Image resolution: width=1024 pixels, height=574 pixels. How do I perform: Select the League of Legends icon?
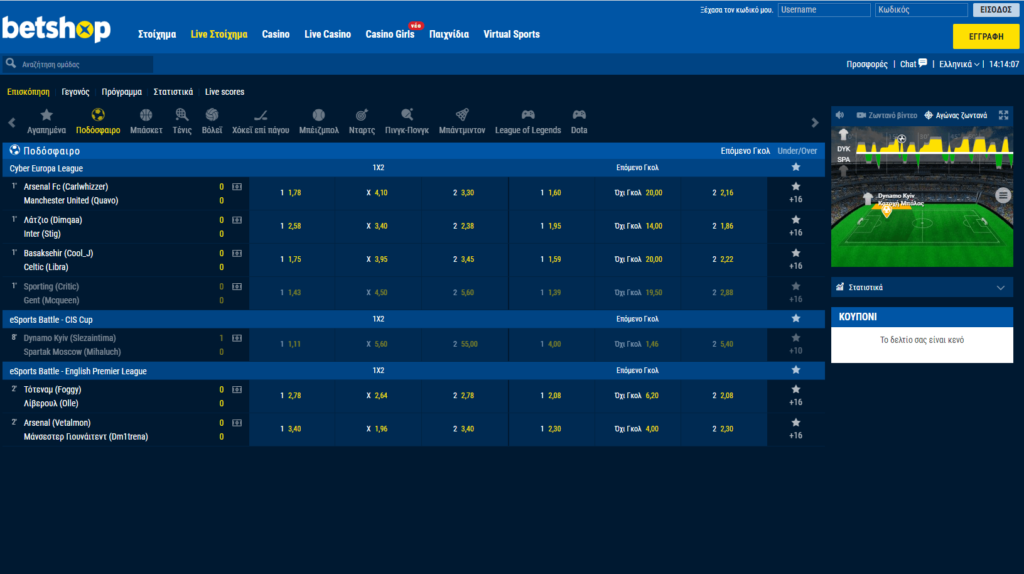[x=528, y=116]
